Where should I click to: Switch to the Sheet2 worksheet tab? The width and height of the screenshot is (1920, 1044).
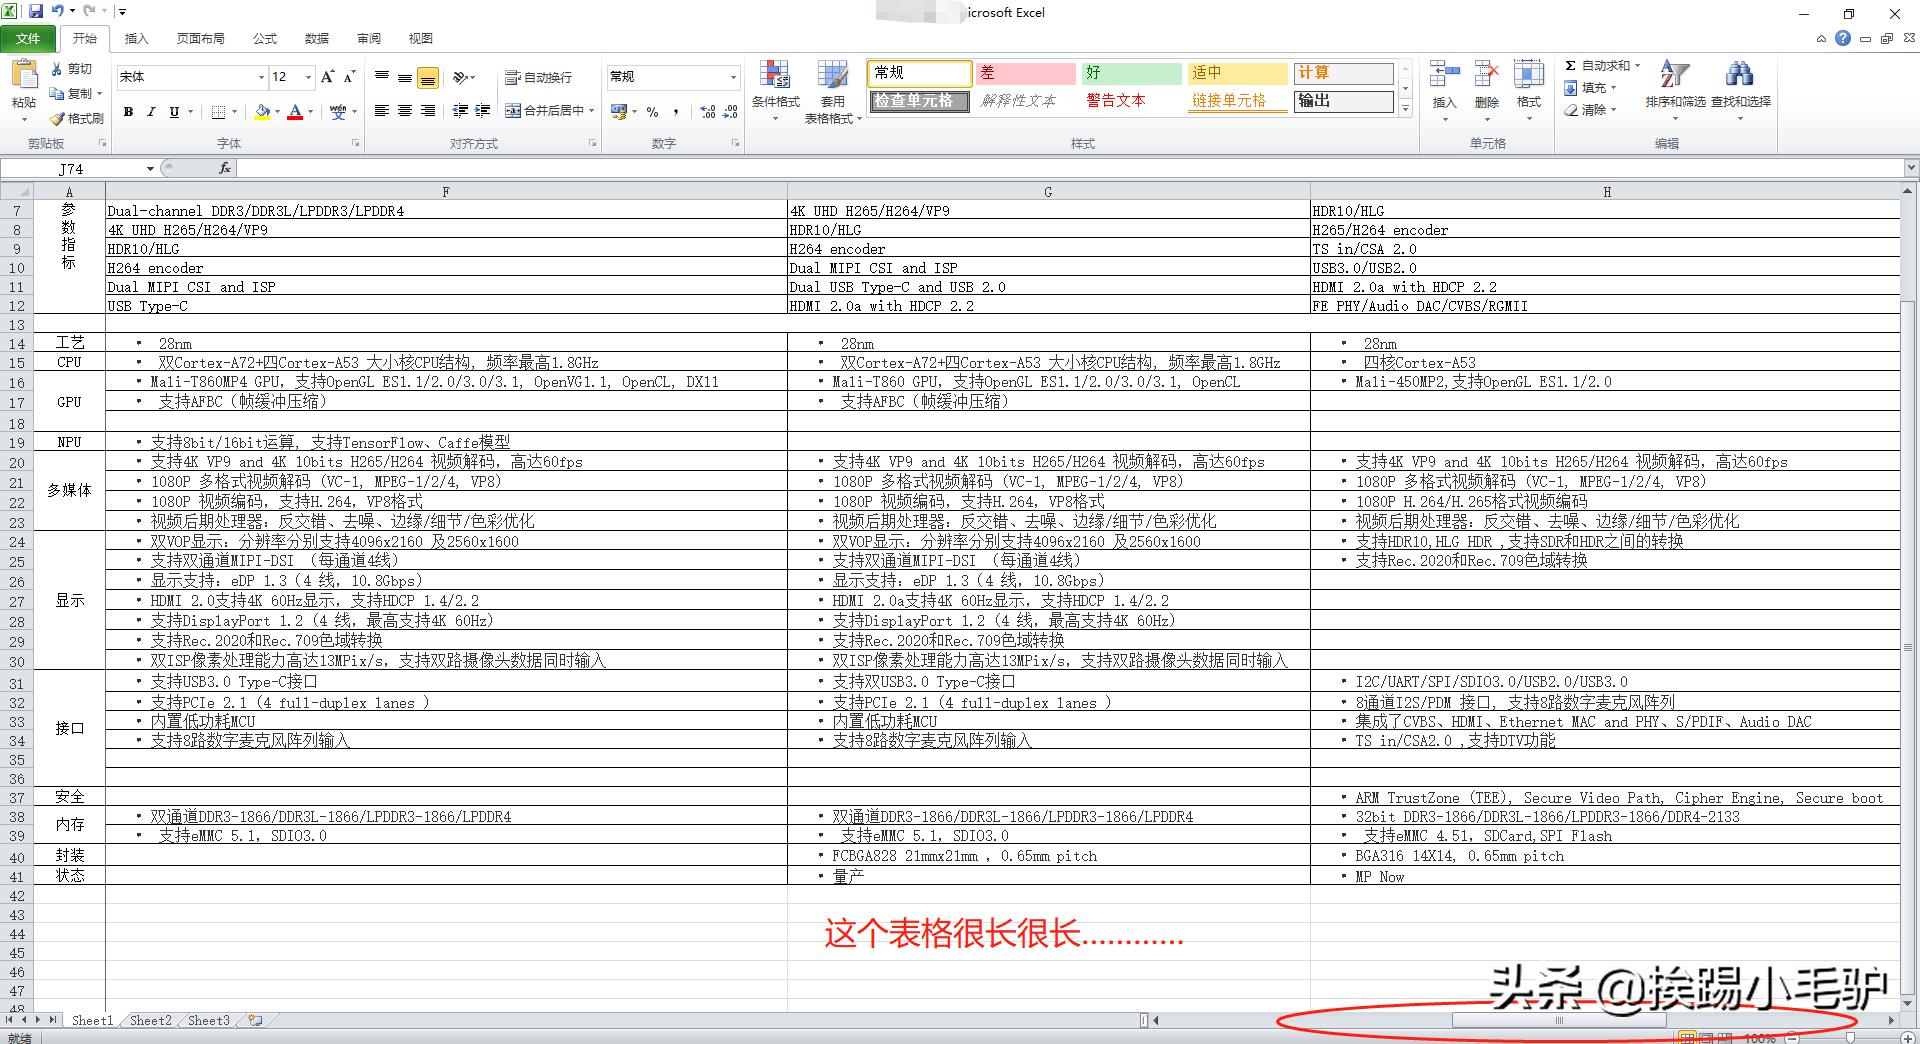click(x=150, y=1020)
